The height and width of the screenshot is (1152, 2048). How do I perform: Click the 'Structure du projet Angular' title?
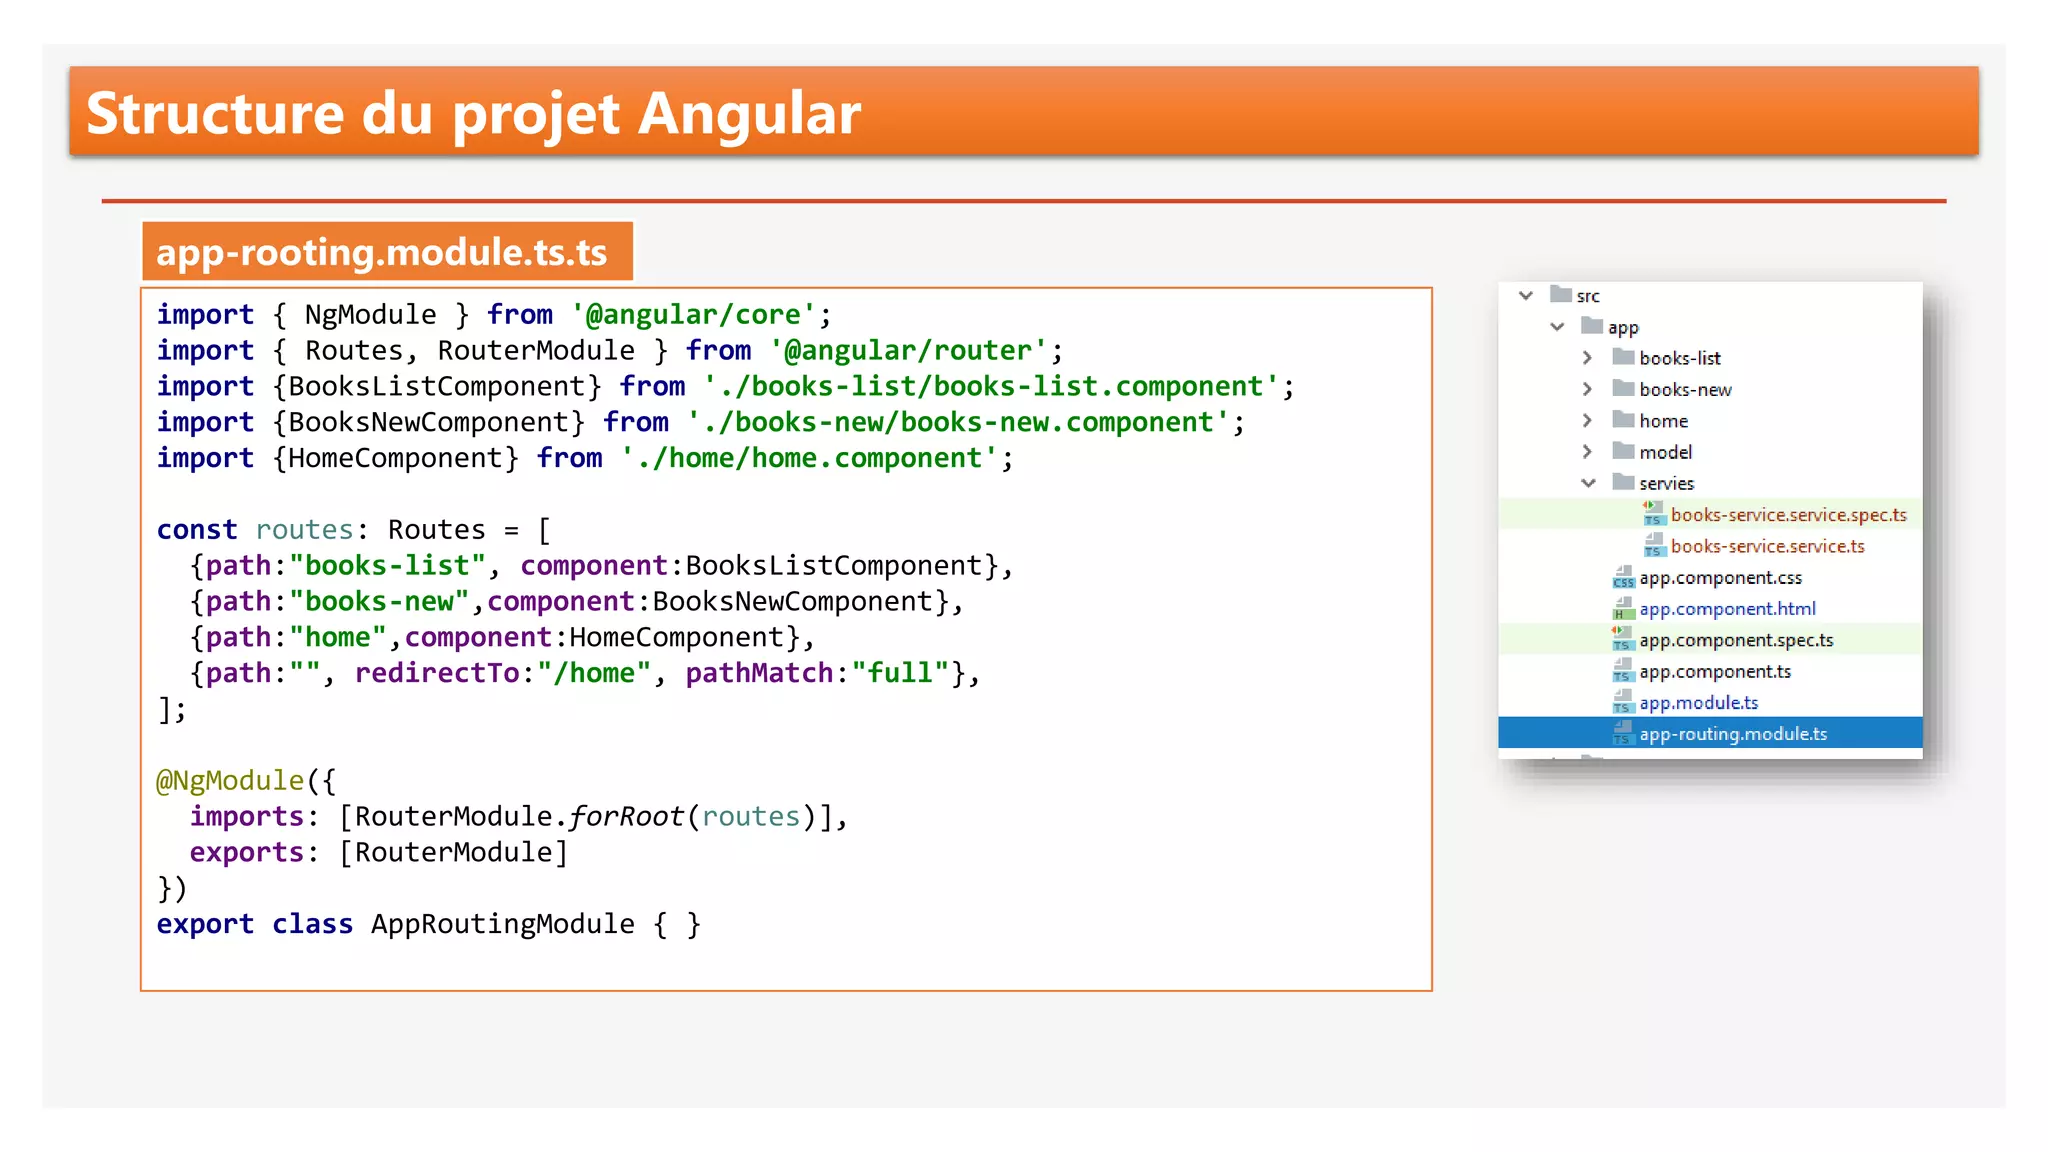[x=473, y=112]
